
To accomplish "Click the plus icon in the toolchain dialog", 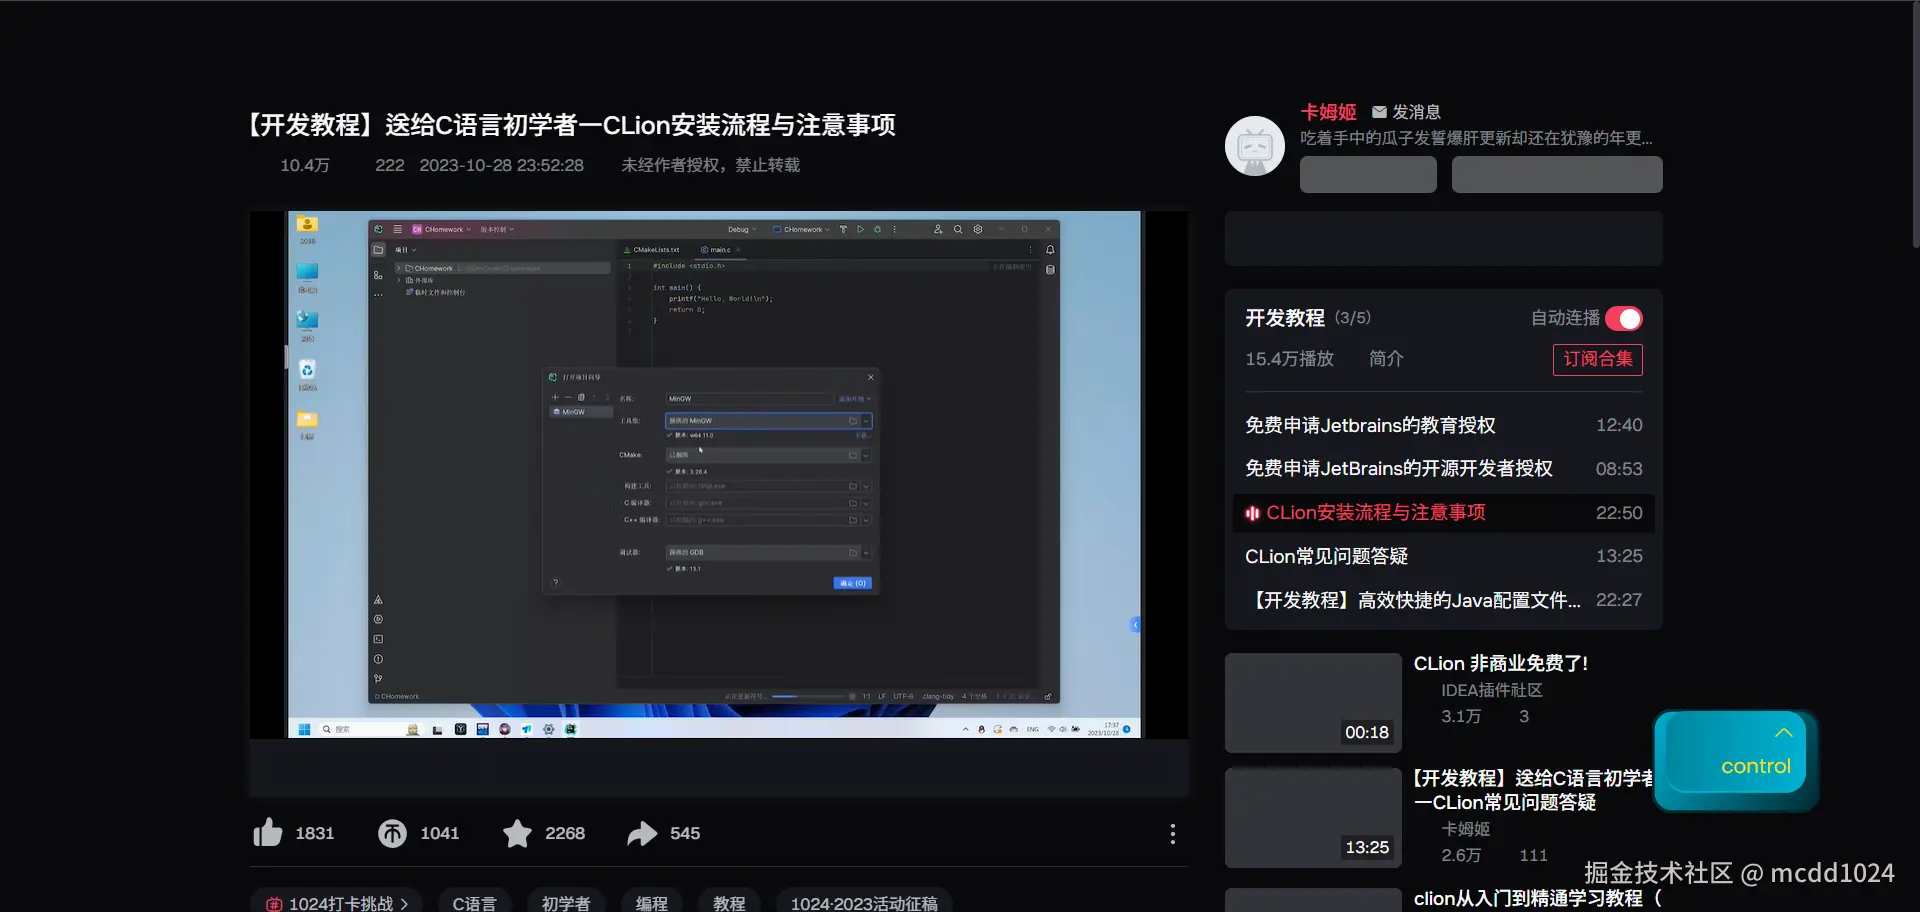I will click(x=555, y=398).
